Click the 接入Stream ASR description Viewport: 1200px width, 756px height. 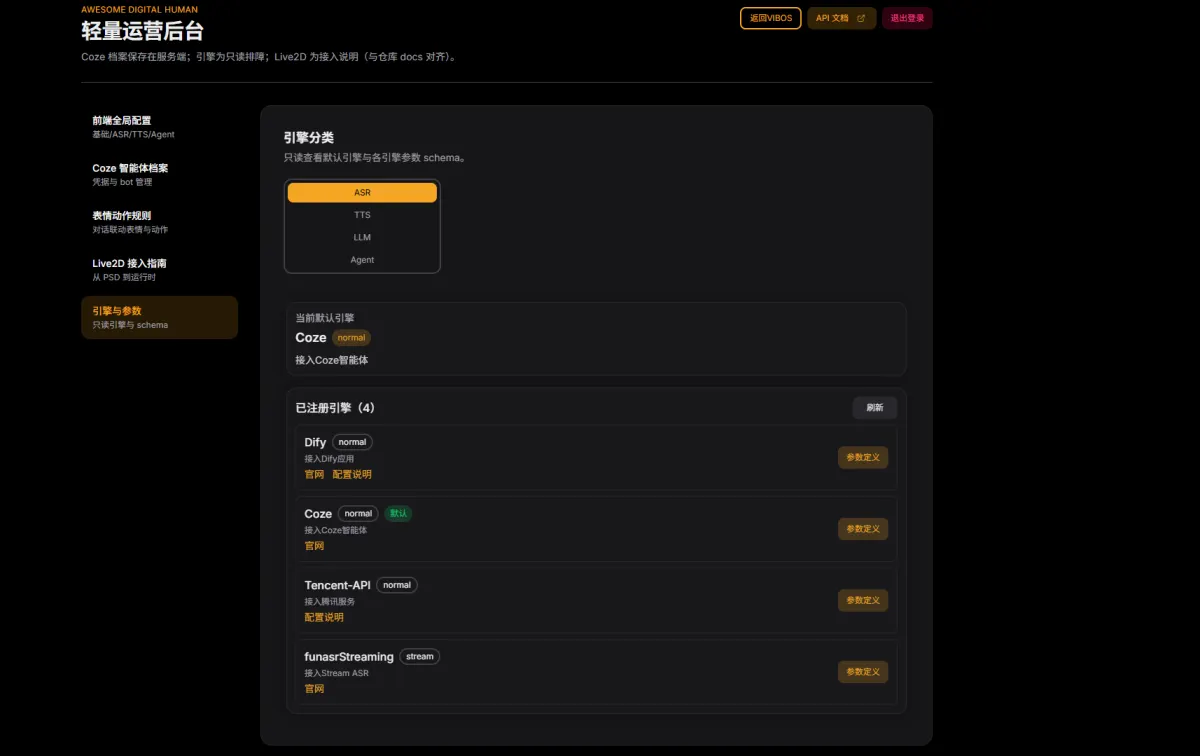[x=337, y=674]
